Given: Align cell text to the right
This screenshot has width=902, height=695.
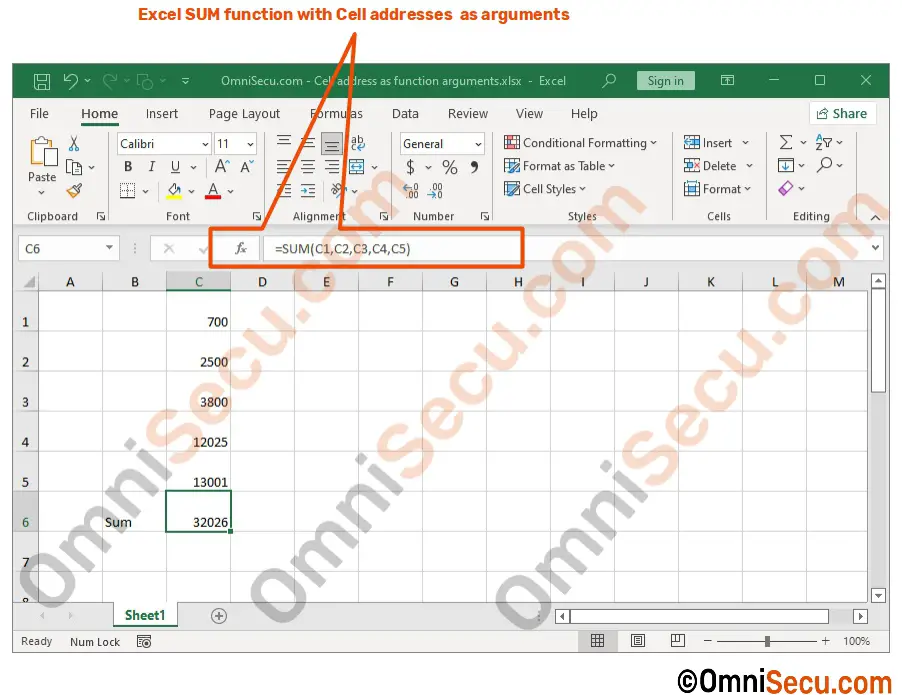Looking at the screenshot, I should (332, 167).
